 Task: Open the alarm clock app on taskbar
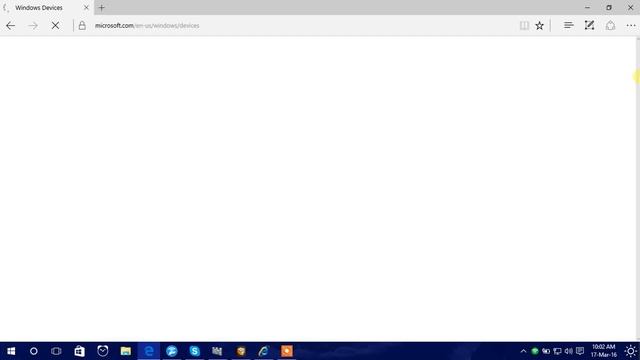coord(102,351)
